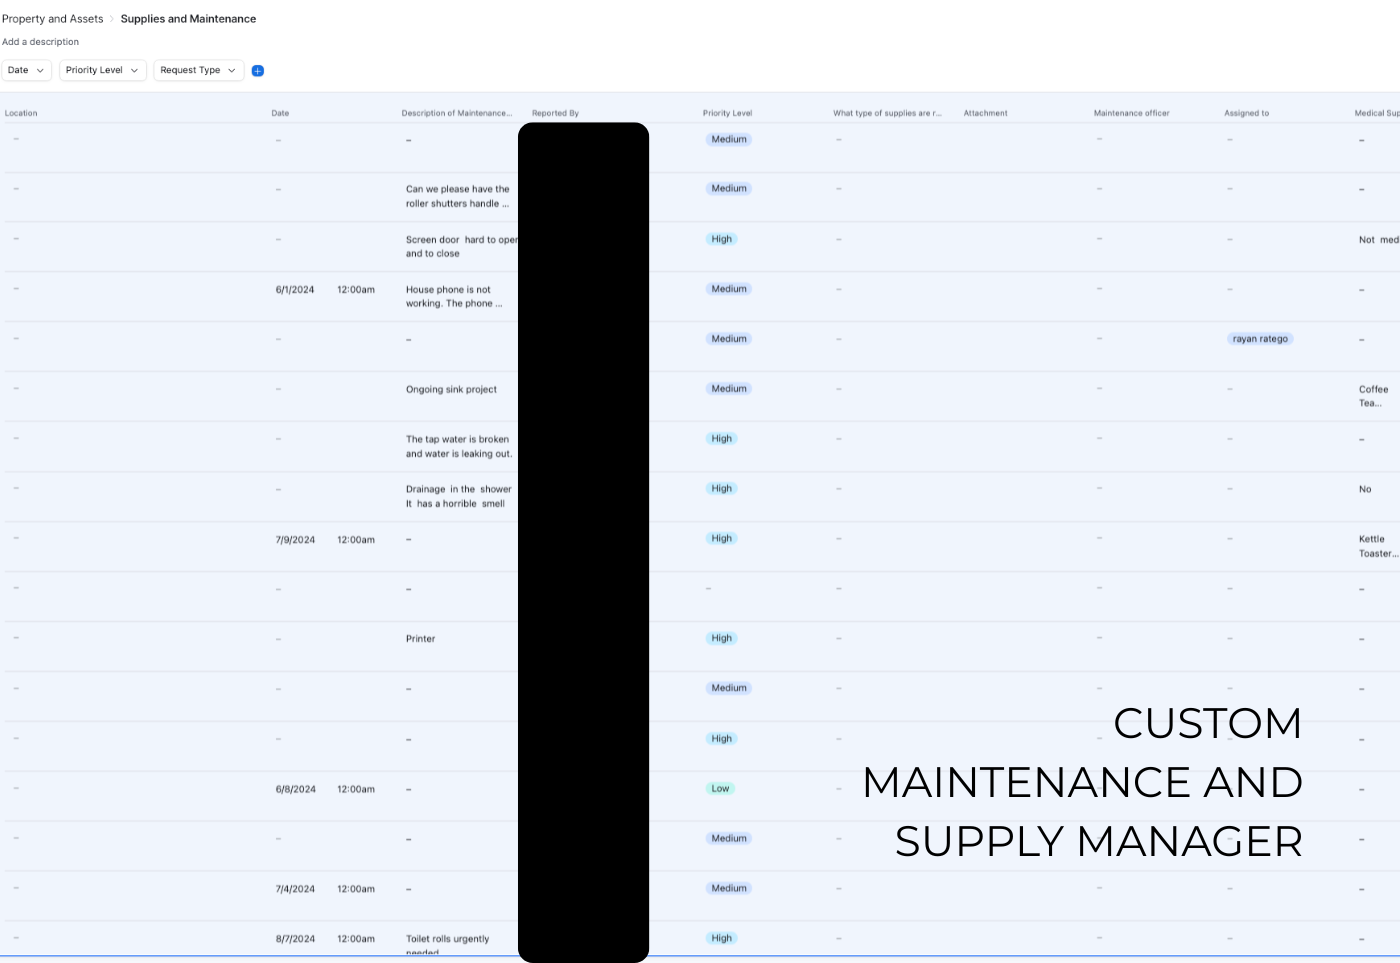
Task: Open the Date filter dropdown
Action: click(x=26, y=71)
